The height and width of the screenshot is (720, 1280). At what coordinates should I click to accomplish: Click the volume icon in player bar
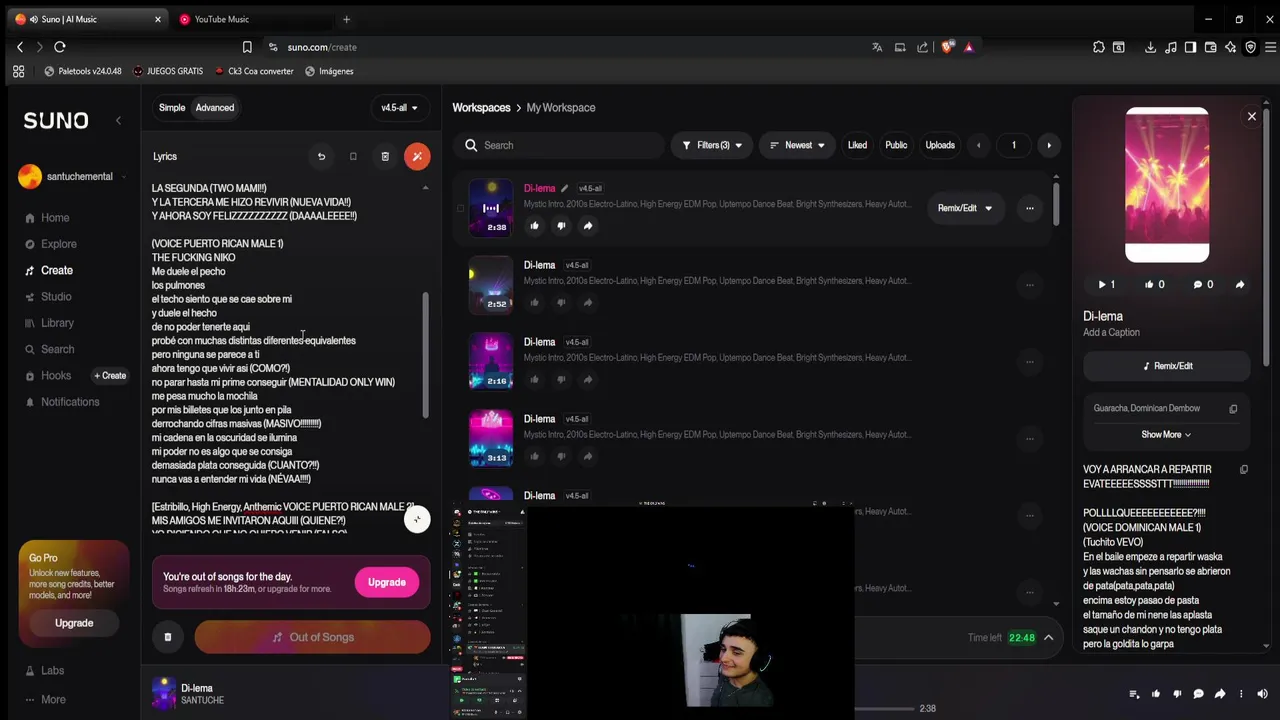coord(1263,694)
